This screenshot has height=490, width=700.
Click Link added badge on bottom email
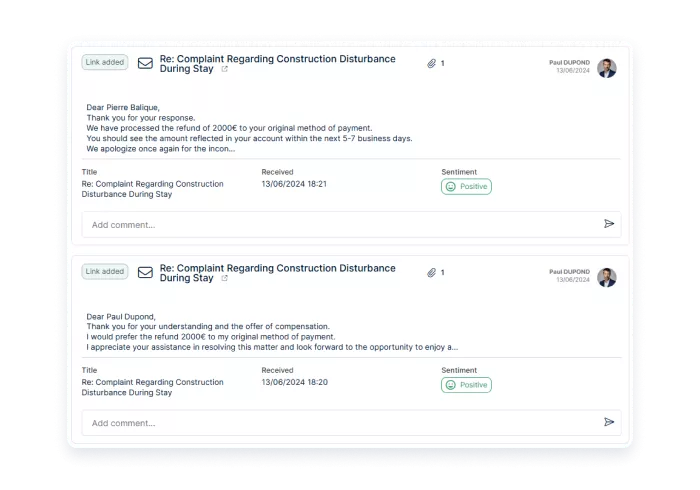(x=105, y=271)
